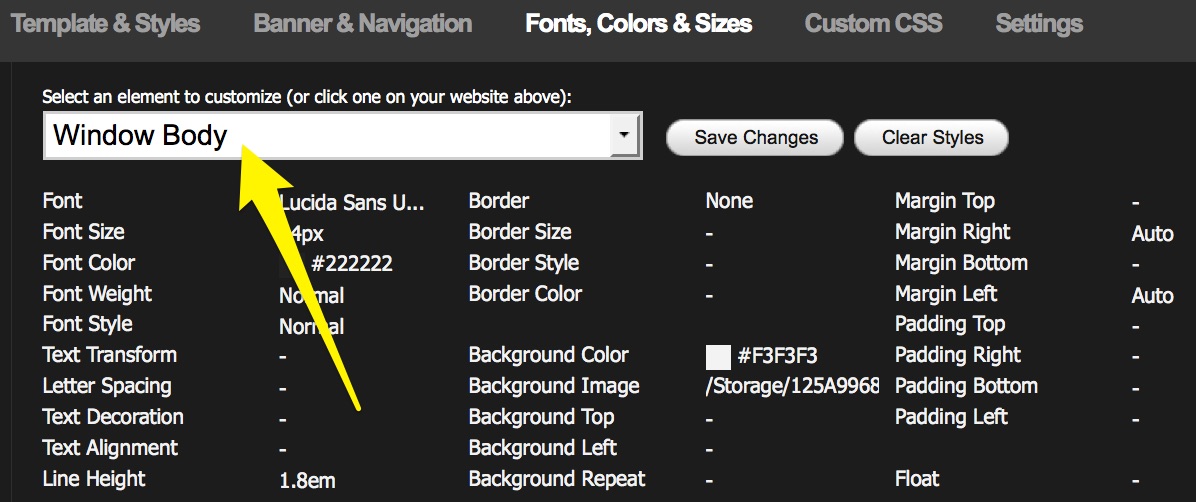Set the Background Repeat value
Image resolution: width=1196 pixels, height=502 pixels.
coord(709,480)
